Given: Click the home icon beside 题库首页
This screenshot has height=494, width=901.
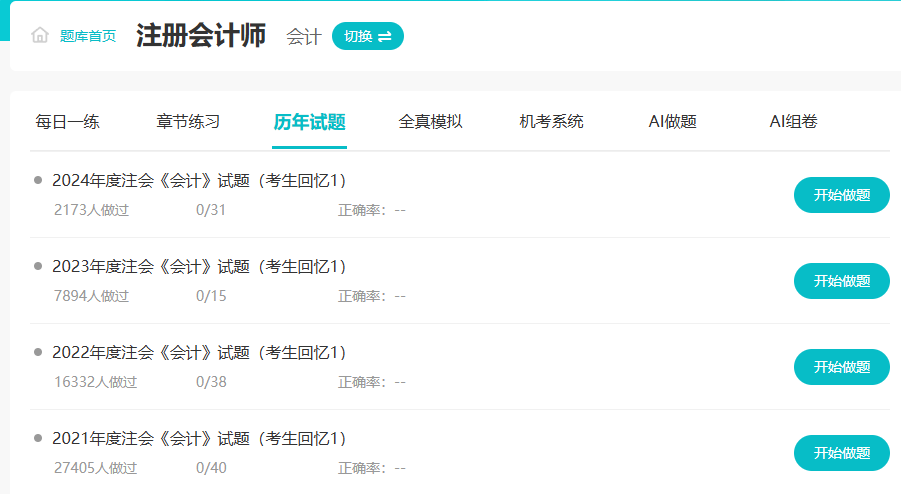Looking at the screenshot, I should 40,36.
